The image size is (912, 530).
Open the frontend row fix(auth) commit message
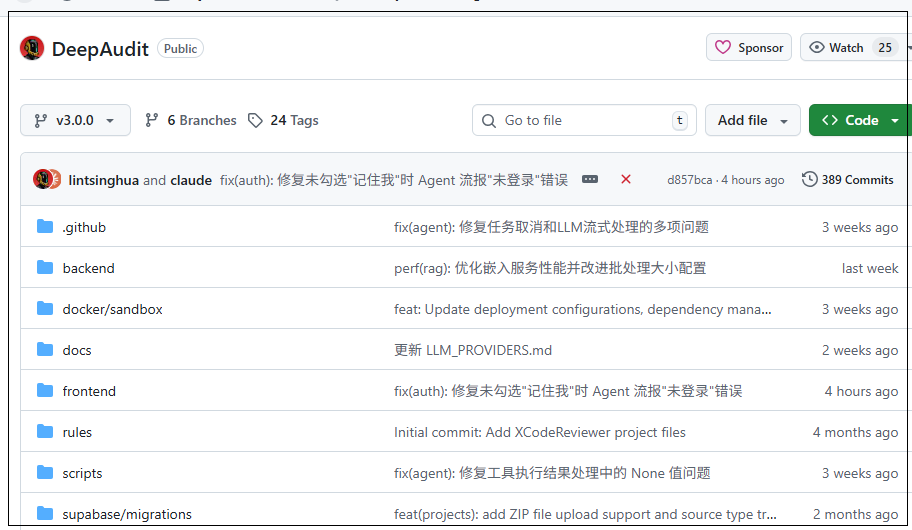click(568, 391)
